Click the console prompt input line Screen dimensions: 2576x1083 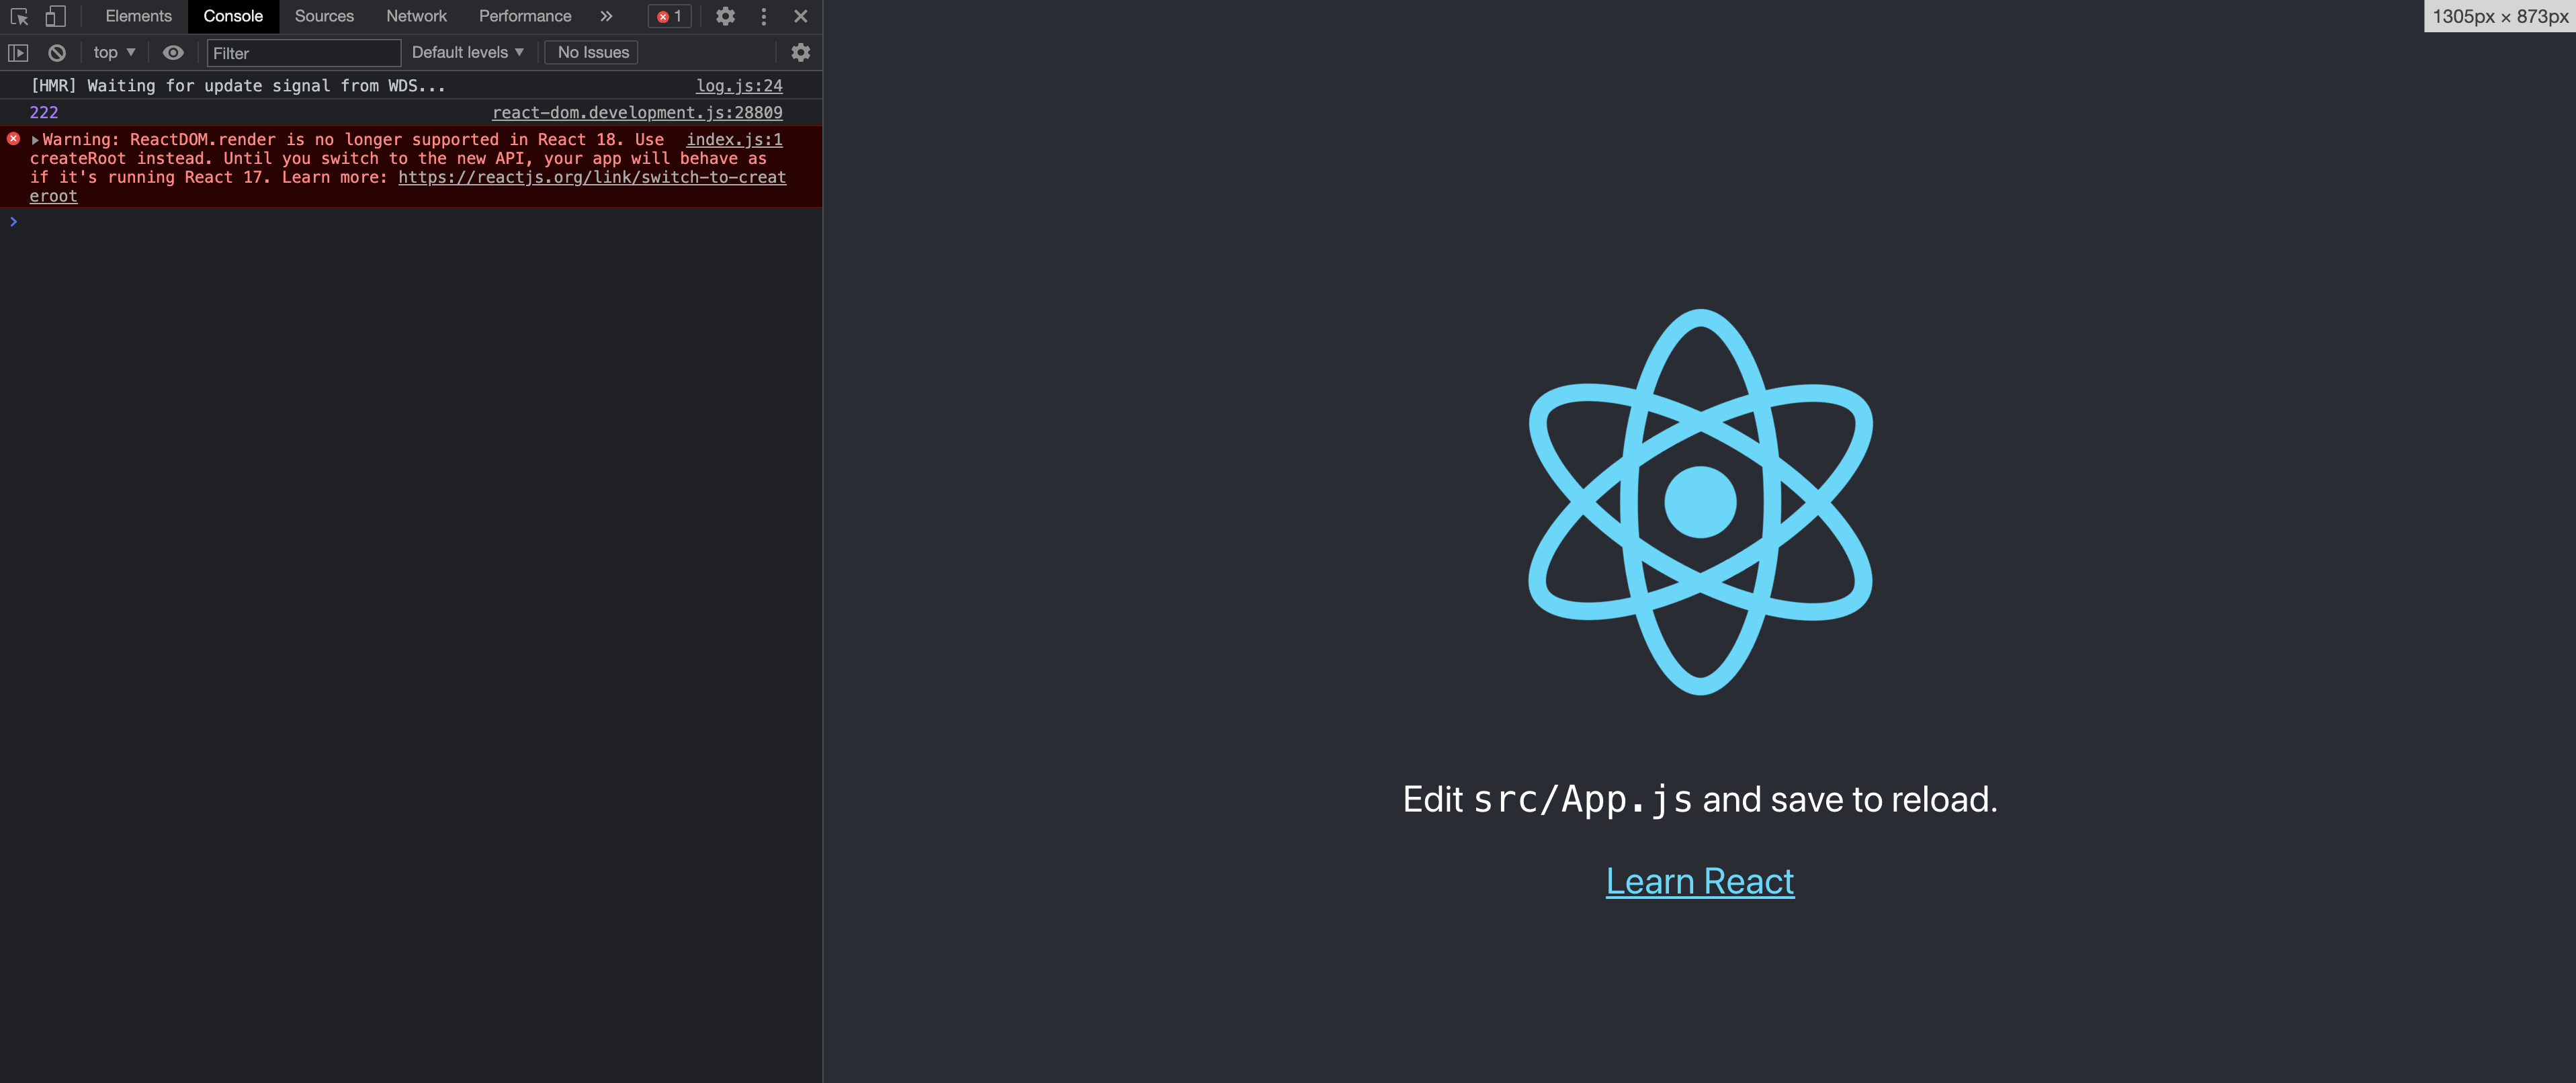(x=411, y=221)
